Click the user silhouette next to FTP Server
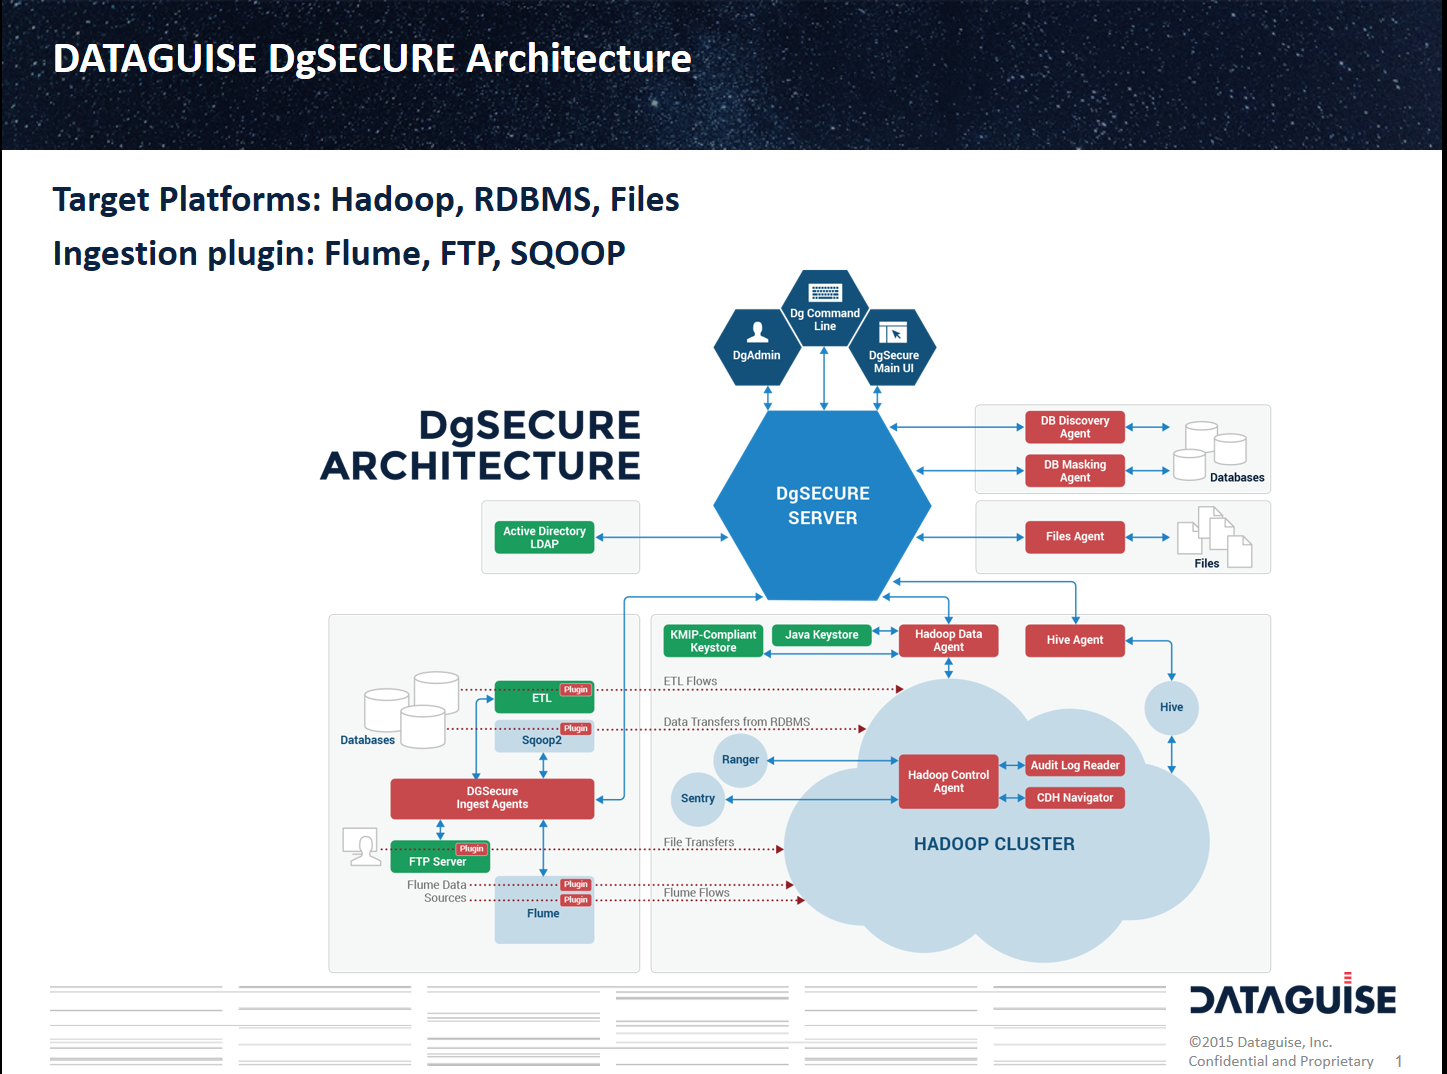 click(x=362, y=846)
